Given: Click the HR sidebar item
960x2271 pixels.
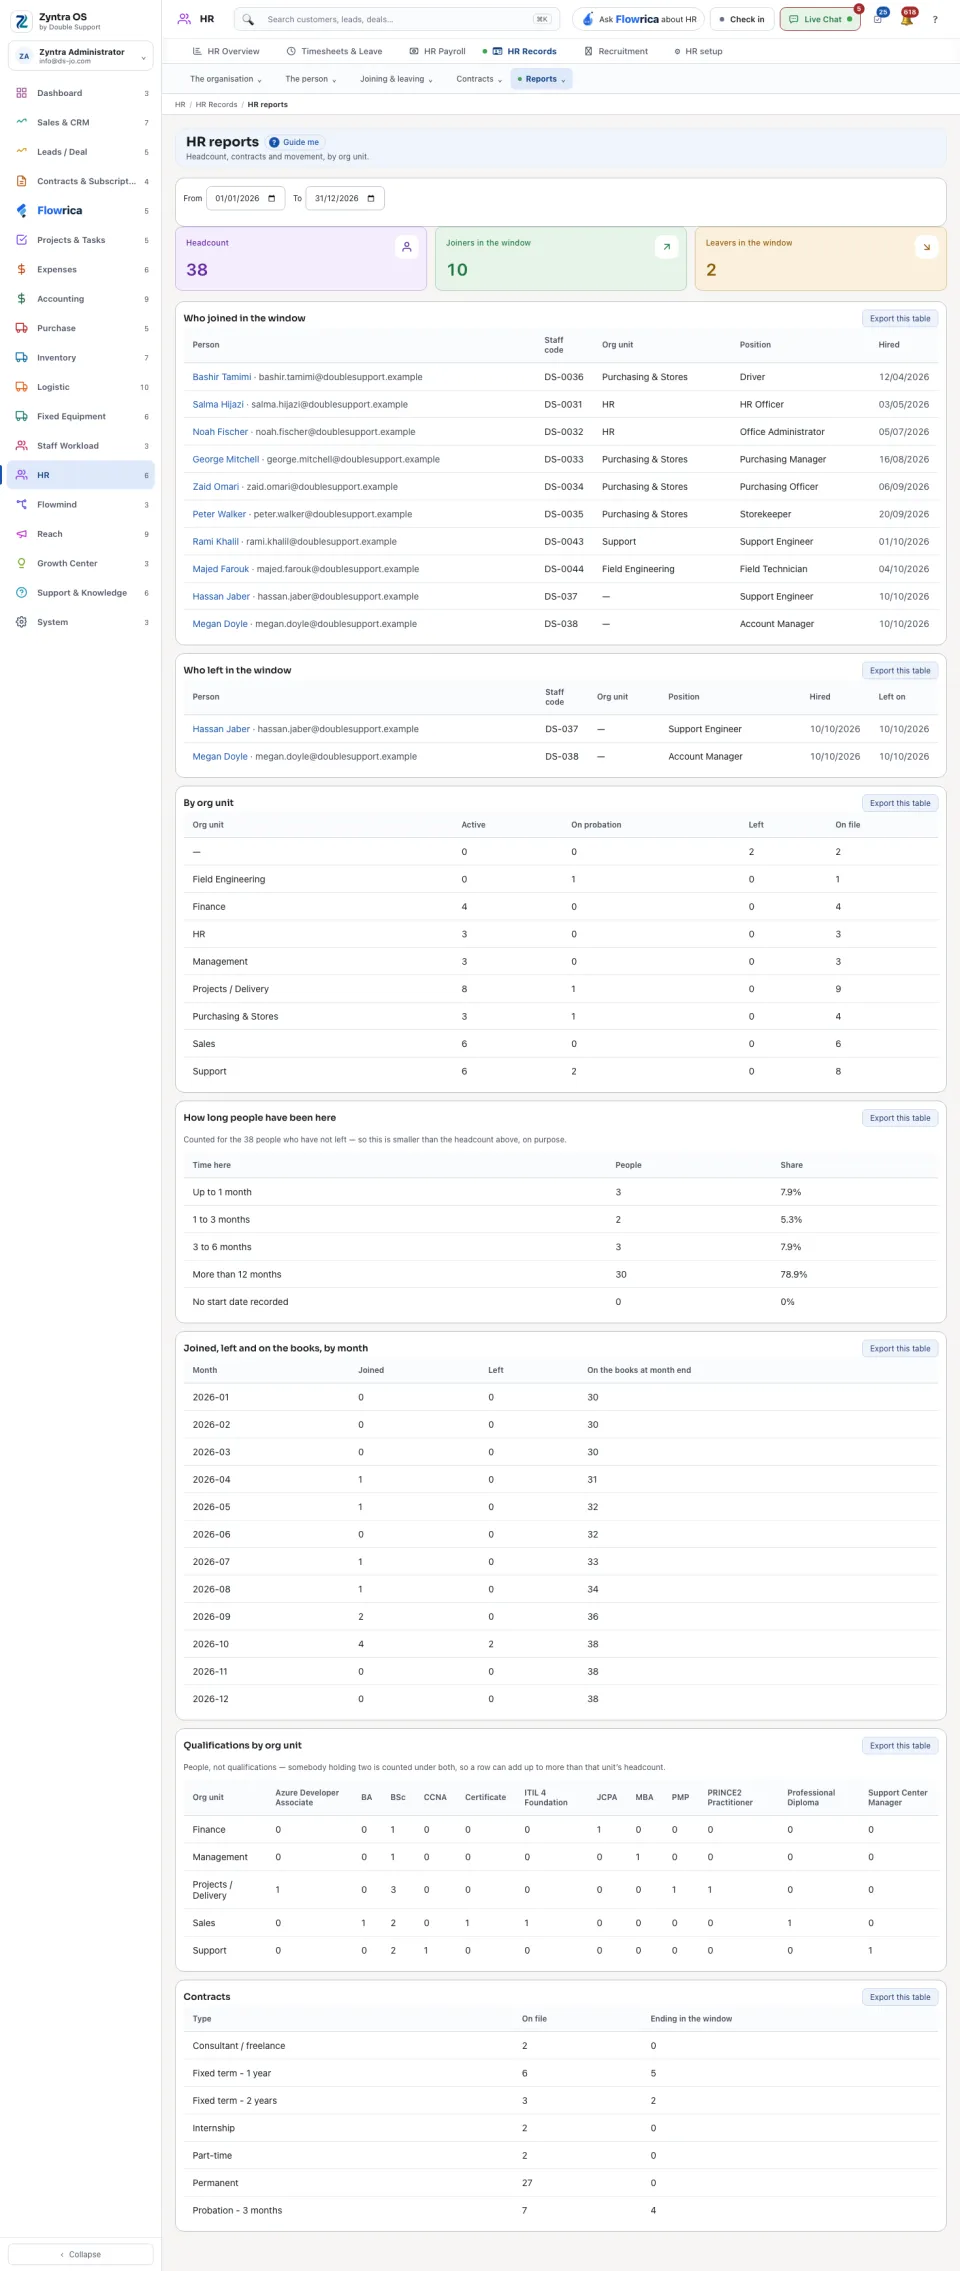Looking at the screenshot, I should tap(81, 475).
